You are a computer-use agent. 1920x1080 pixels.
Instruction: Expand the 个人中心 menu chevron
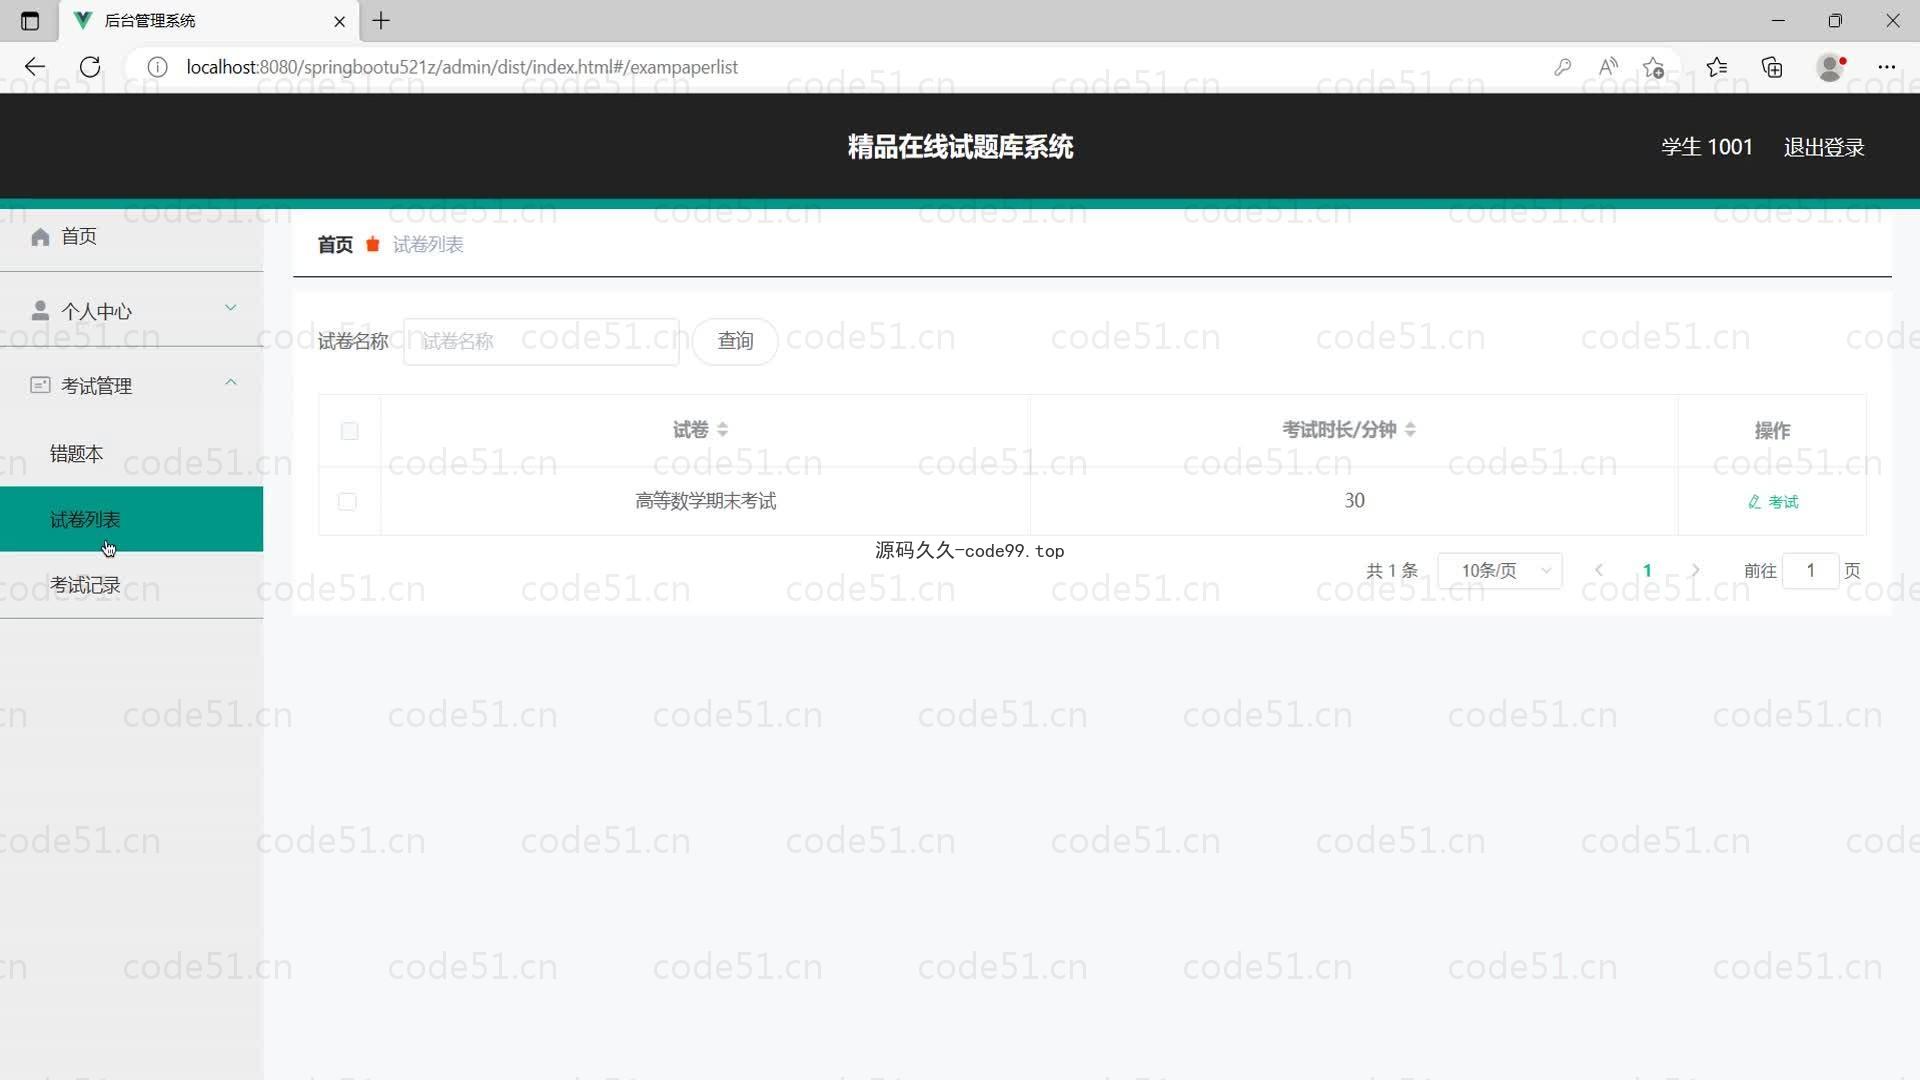click(231, 308)
